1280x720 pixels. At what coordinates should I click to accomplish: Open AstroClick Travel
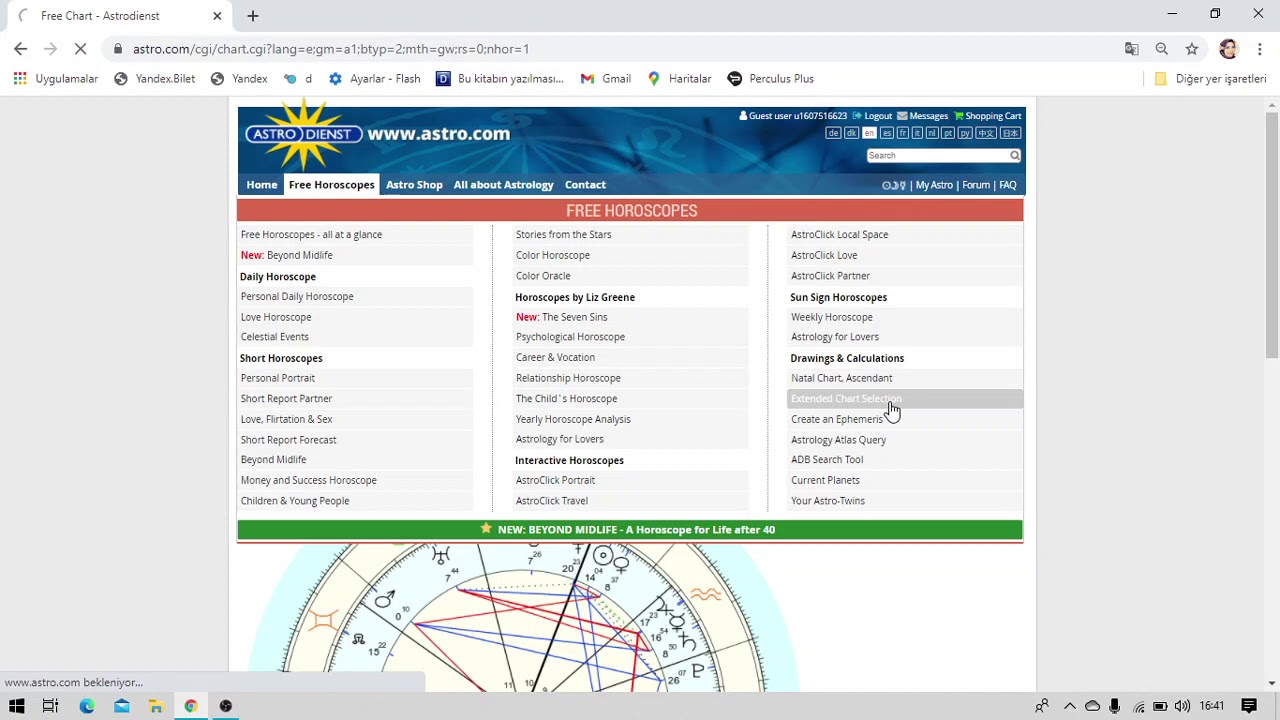(551, 501)
